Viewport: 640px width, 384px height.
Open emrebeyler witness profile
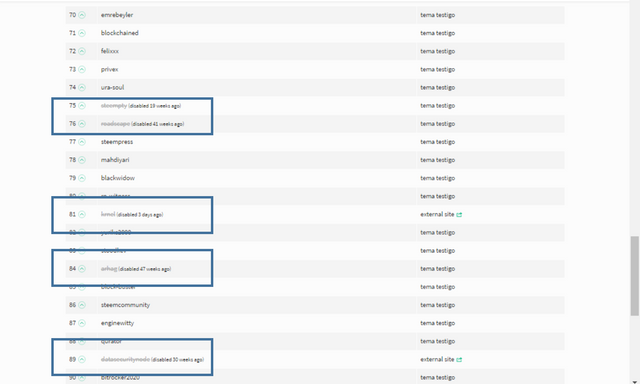pyautogui.click(x=117, y=15)
